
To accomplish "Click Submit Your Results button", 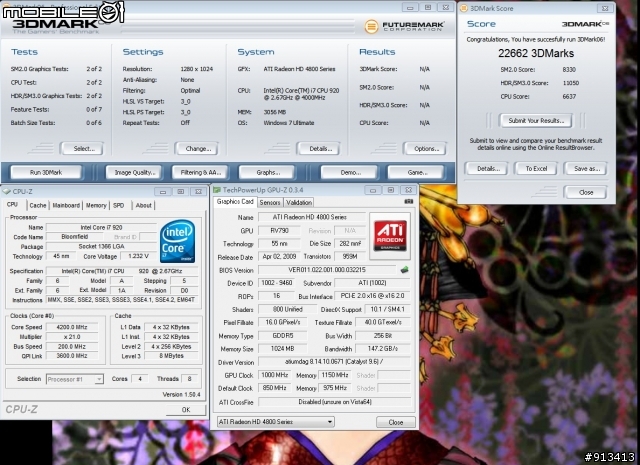I will (536, 120).
